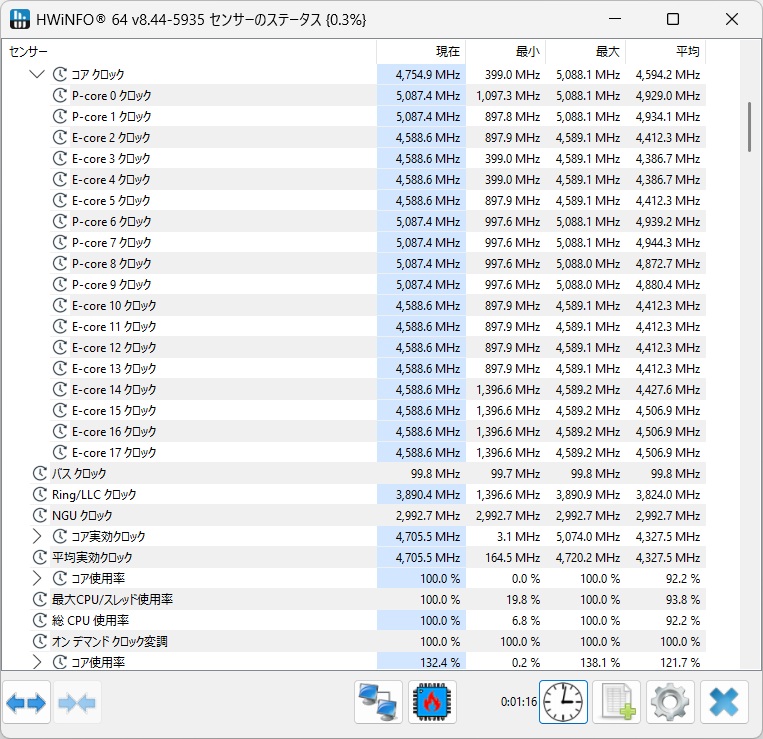The height and width of the screenshot is (739, 763).
Task: Select the E-core 15 クロック row
Action: click(x=378, y=410)
